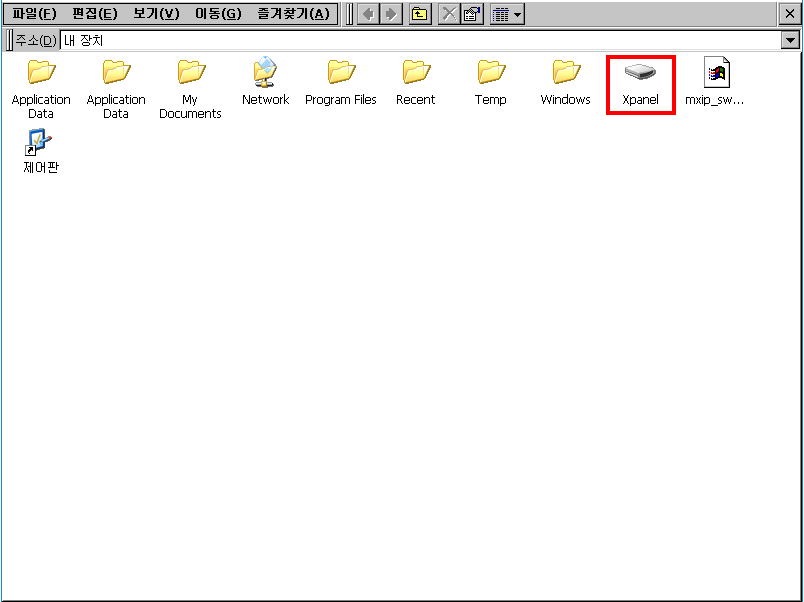This screenshot has height=602, width=804.
Task: Open the 즐겨찾기(A) menu
Action: (x=293, y=14)
